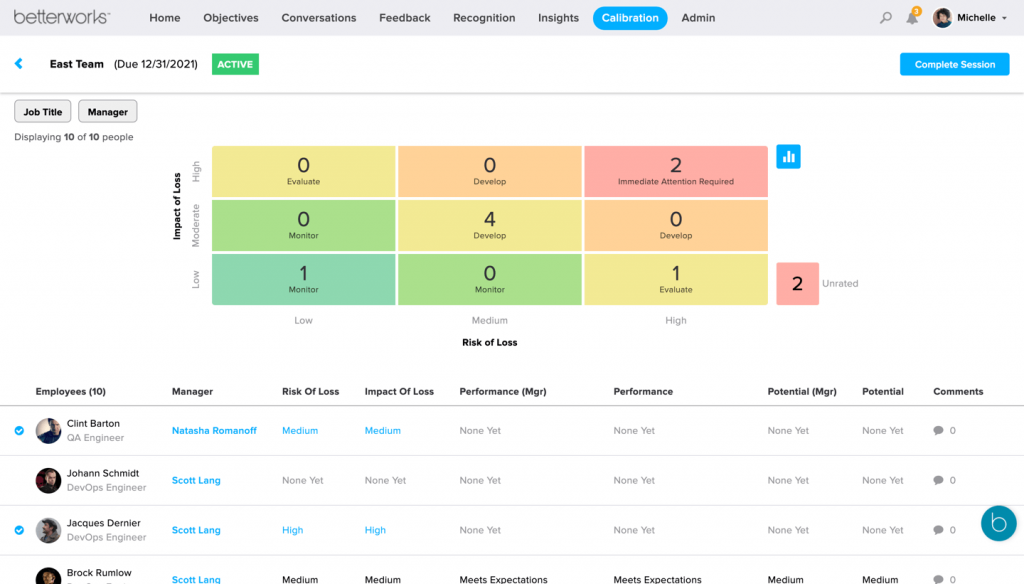1024x584 pixels.
Task: Open the Manager filter
Action: (107, 111)
